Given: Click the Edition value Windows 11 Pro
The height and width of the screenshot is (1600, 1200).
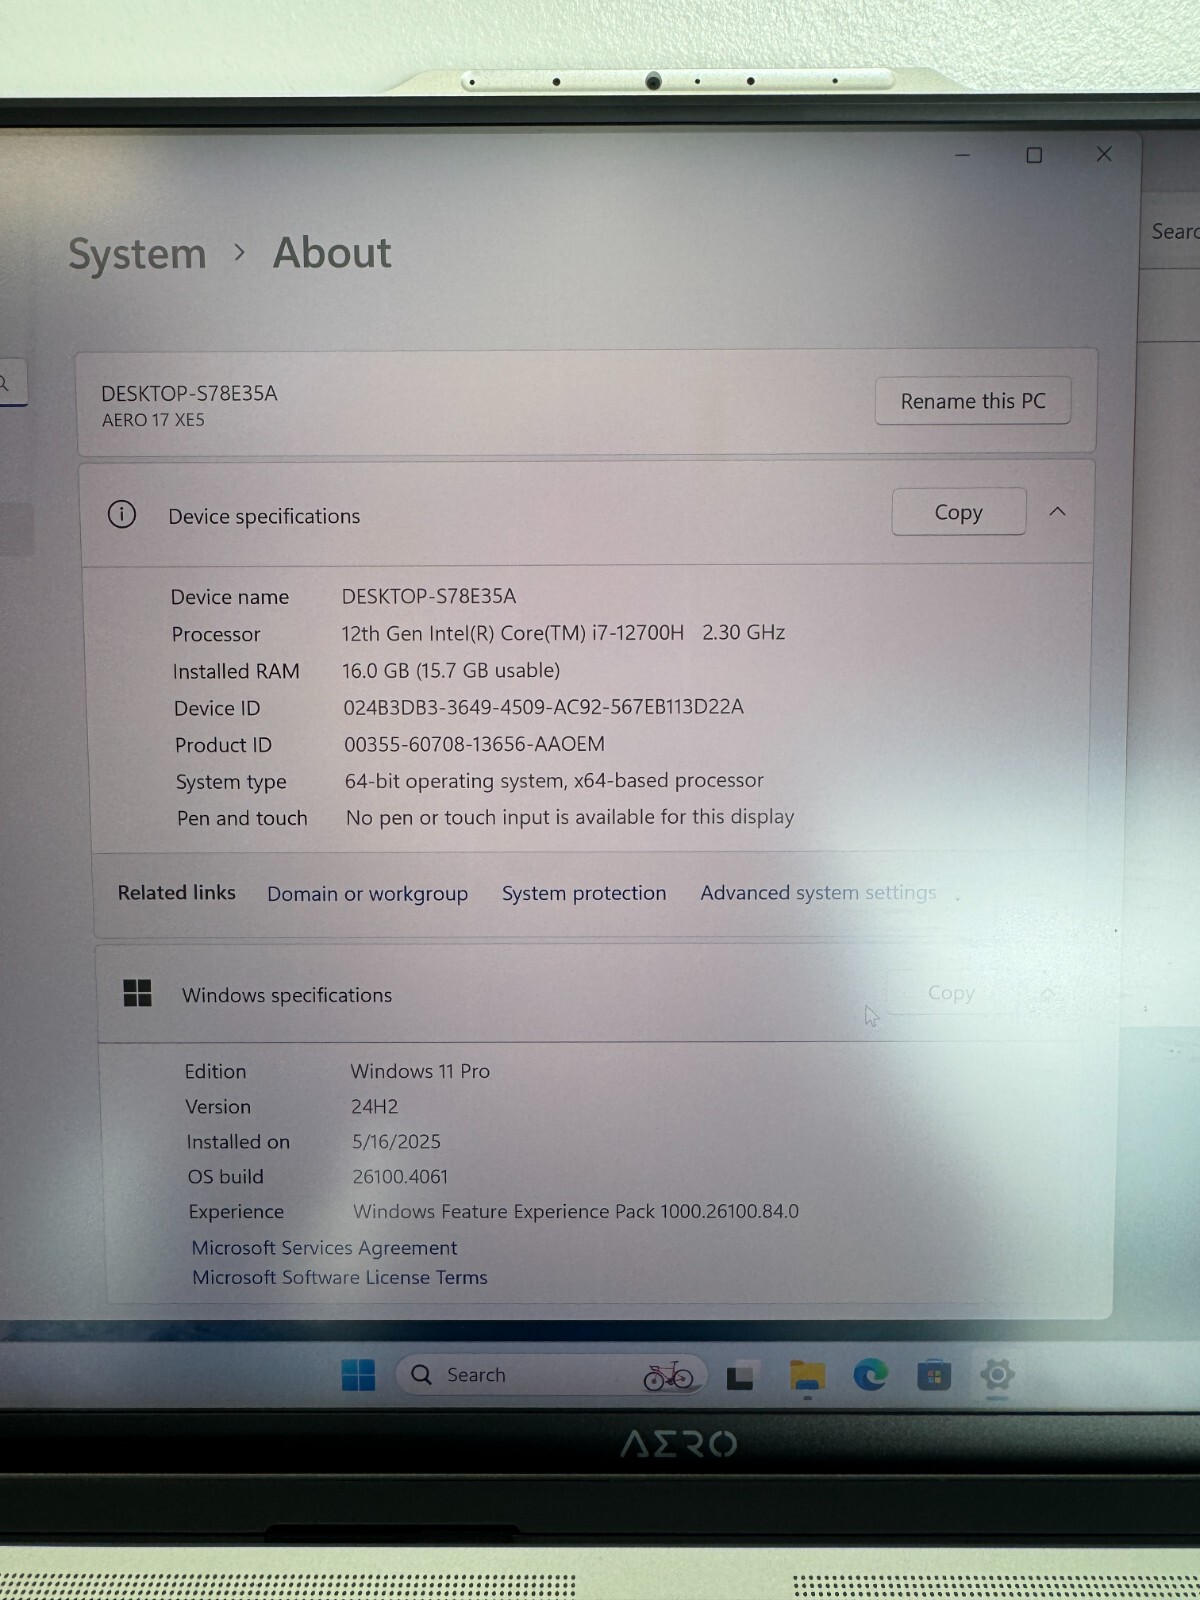Looking at the screenshot, I should [x=420, y=1071].
